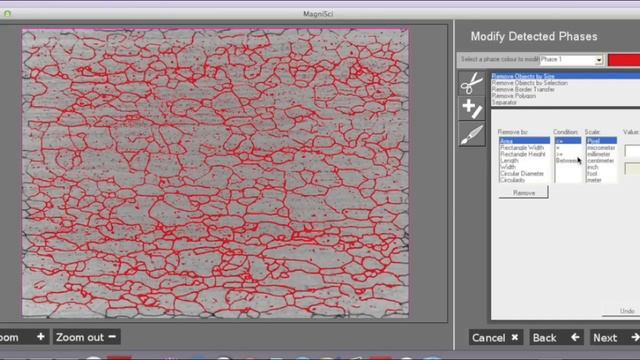Choose Area in Remove by list
640x360 pixels.
click(524, 141)
